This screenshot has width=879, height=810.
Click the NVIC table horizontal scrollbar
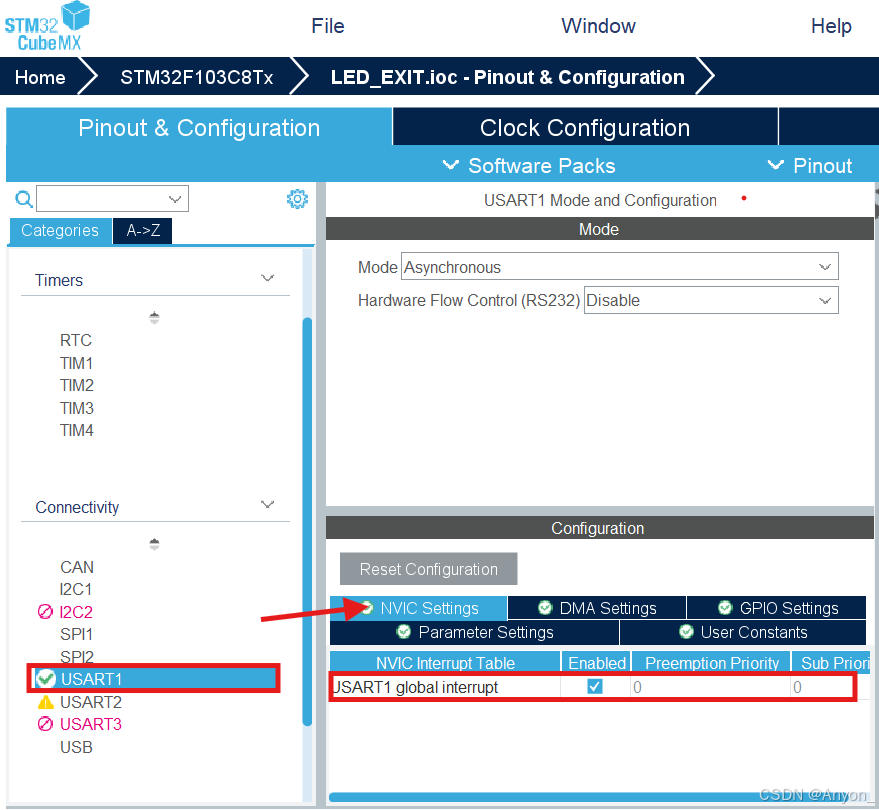597,797
